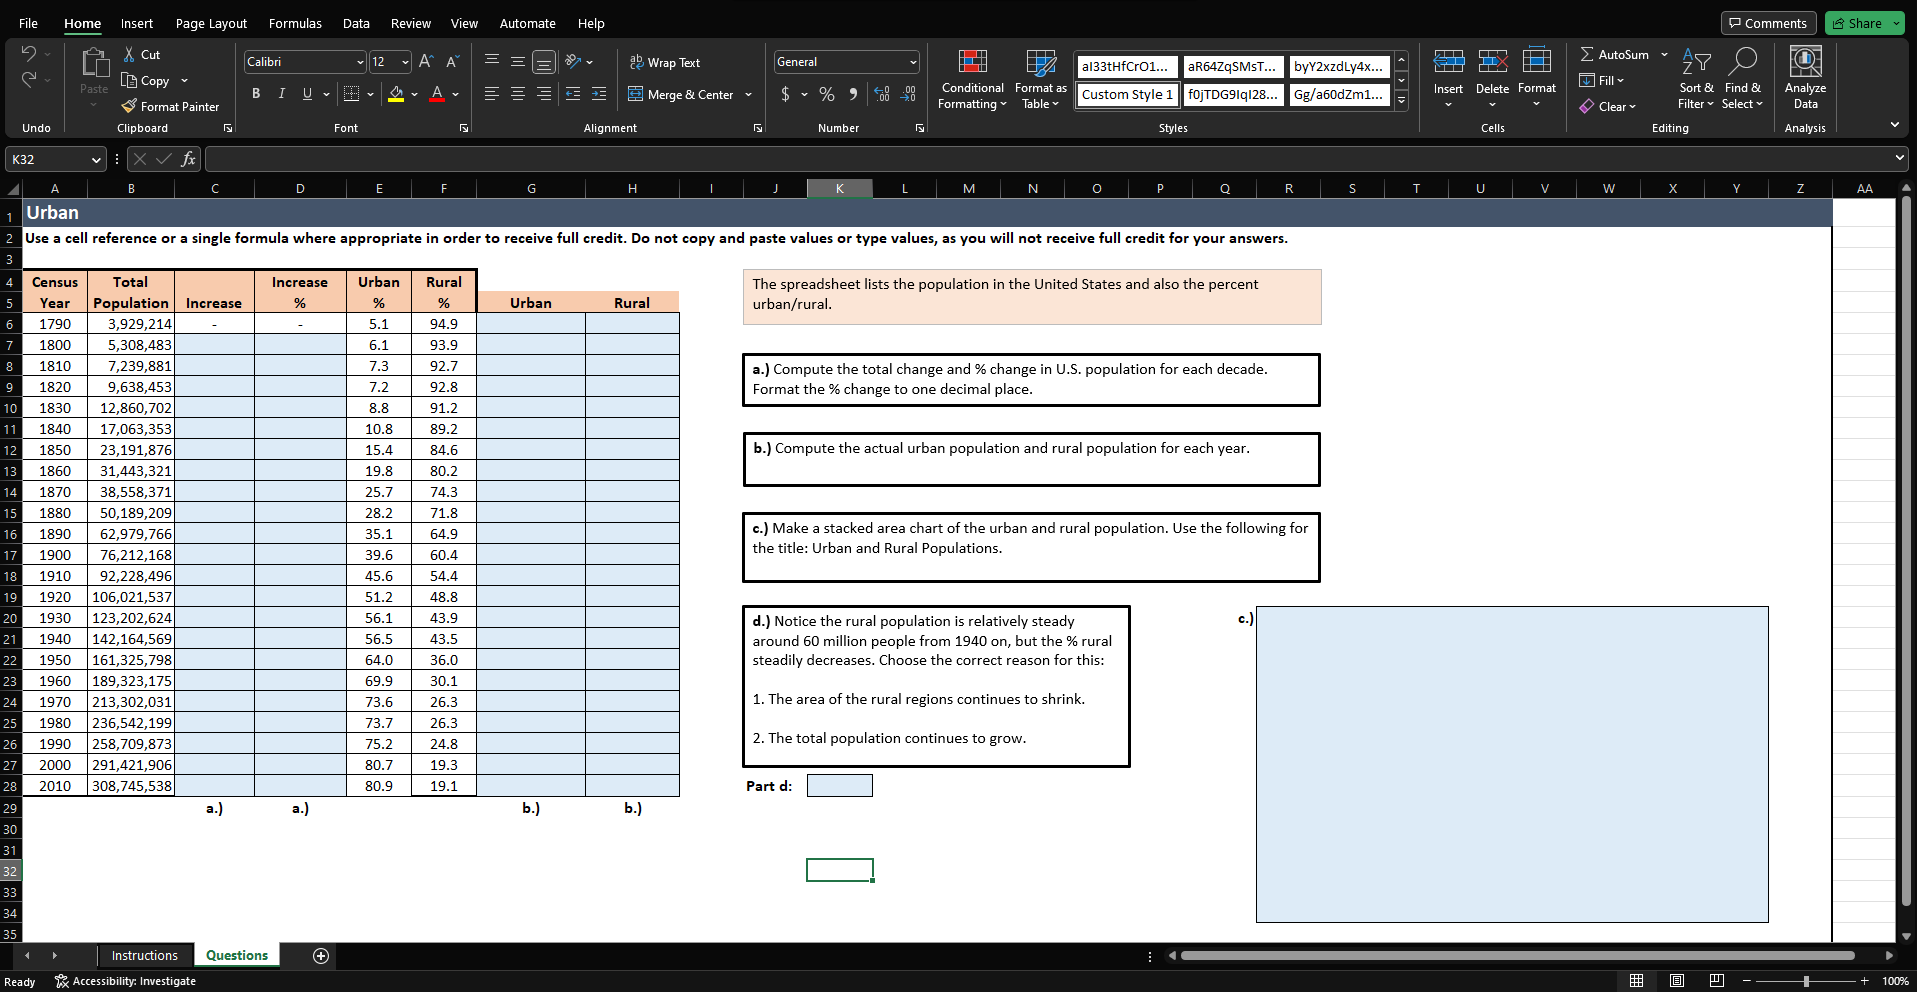Toggle Bold formatting
Viewport: 1917px width, 992px height.
click(x=256, y=94)
